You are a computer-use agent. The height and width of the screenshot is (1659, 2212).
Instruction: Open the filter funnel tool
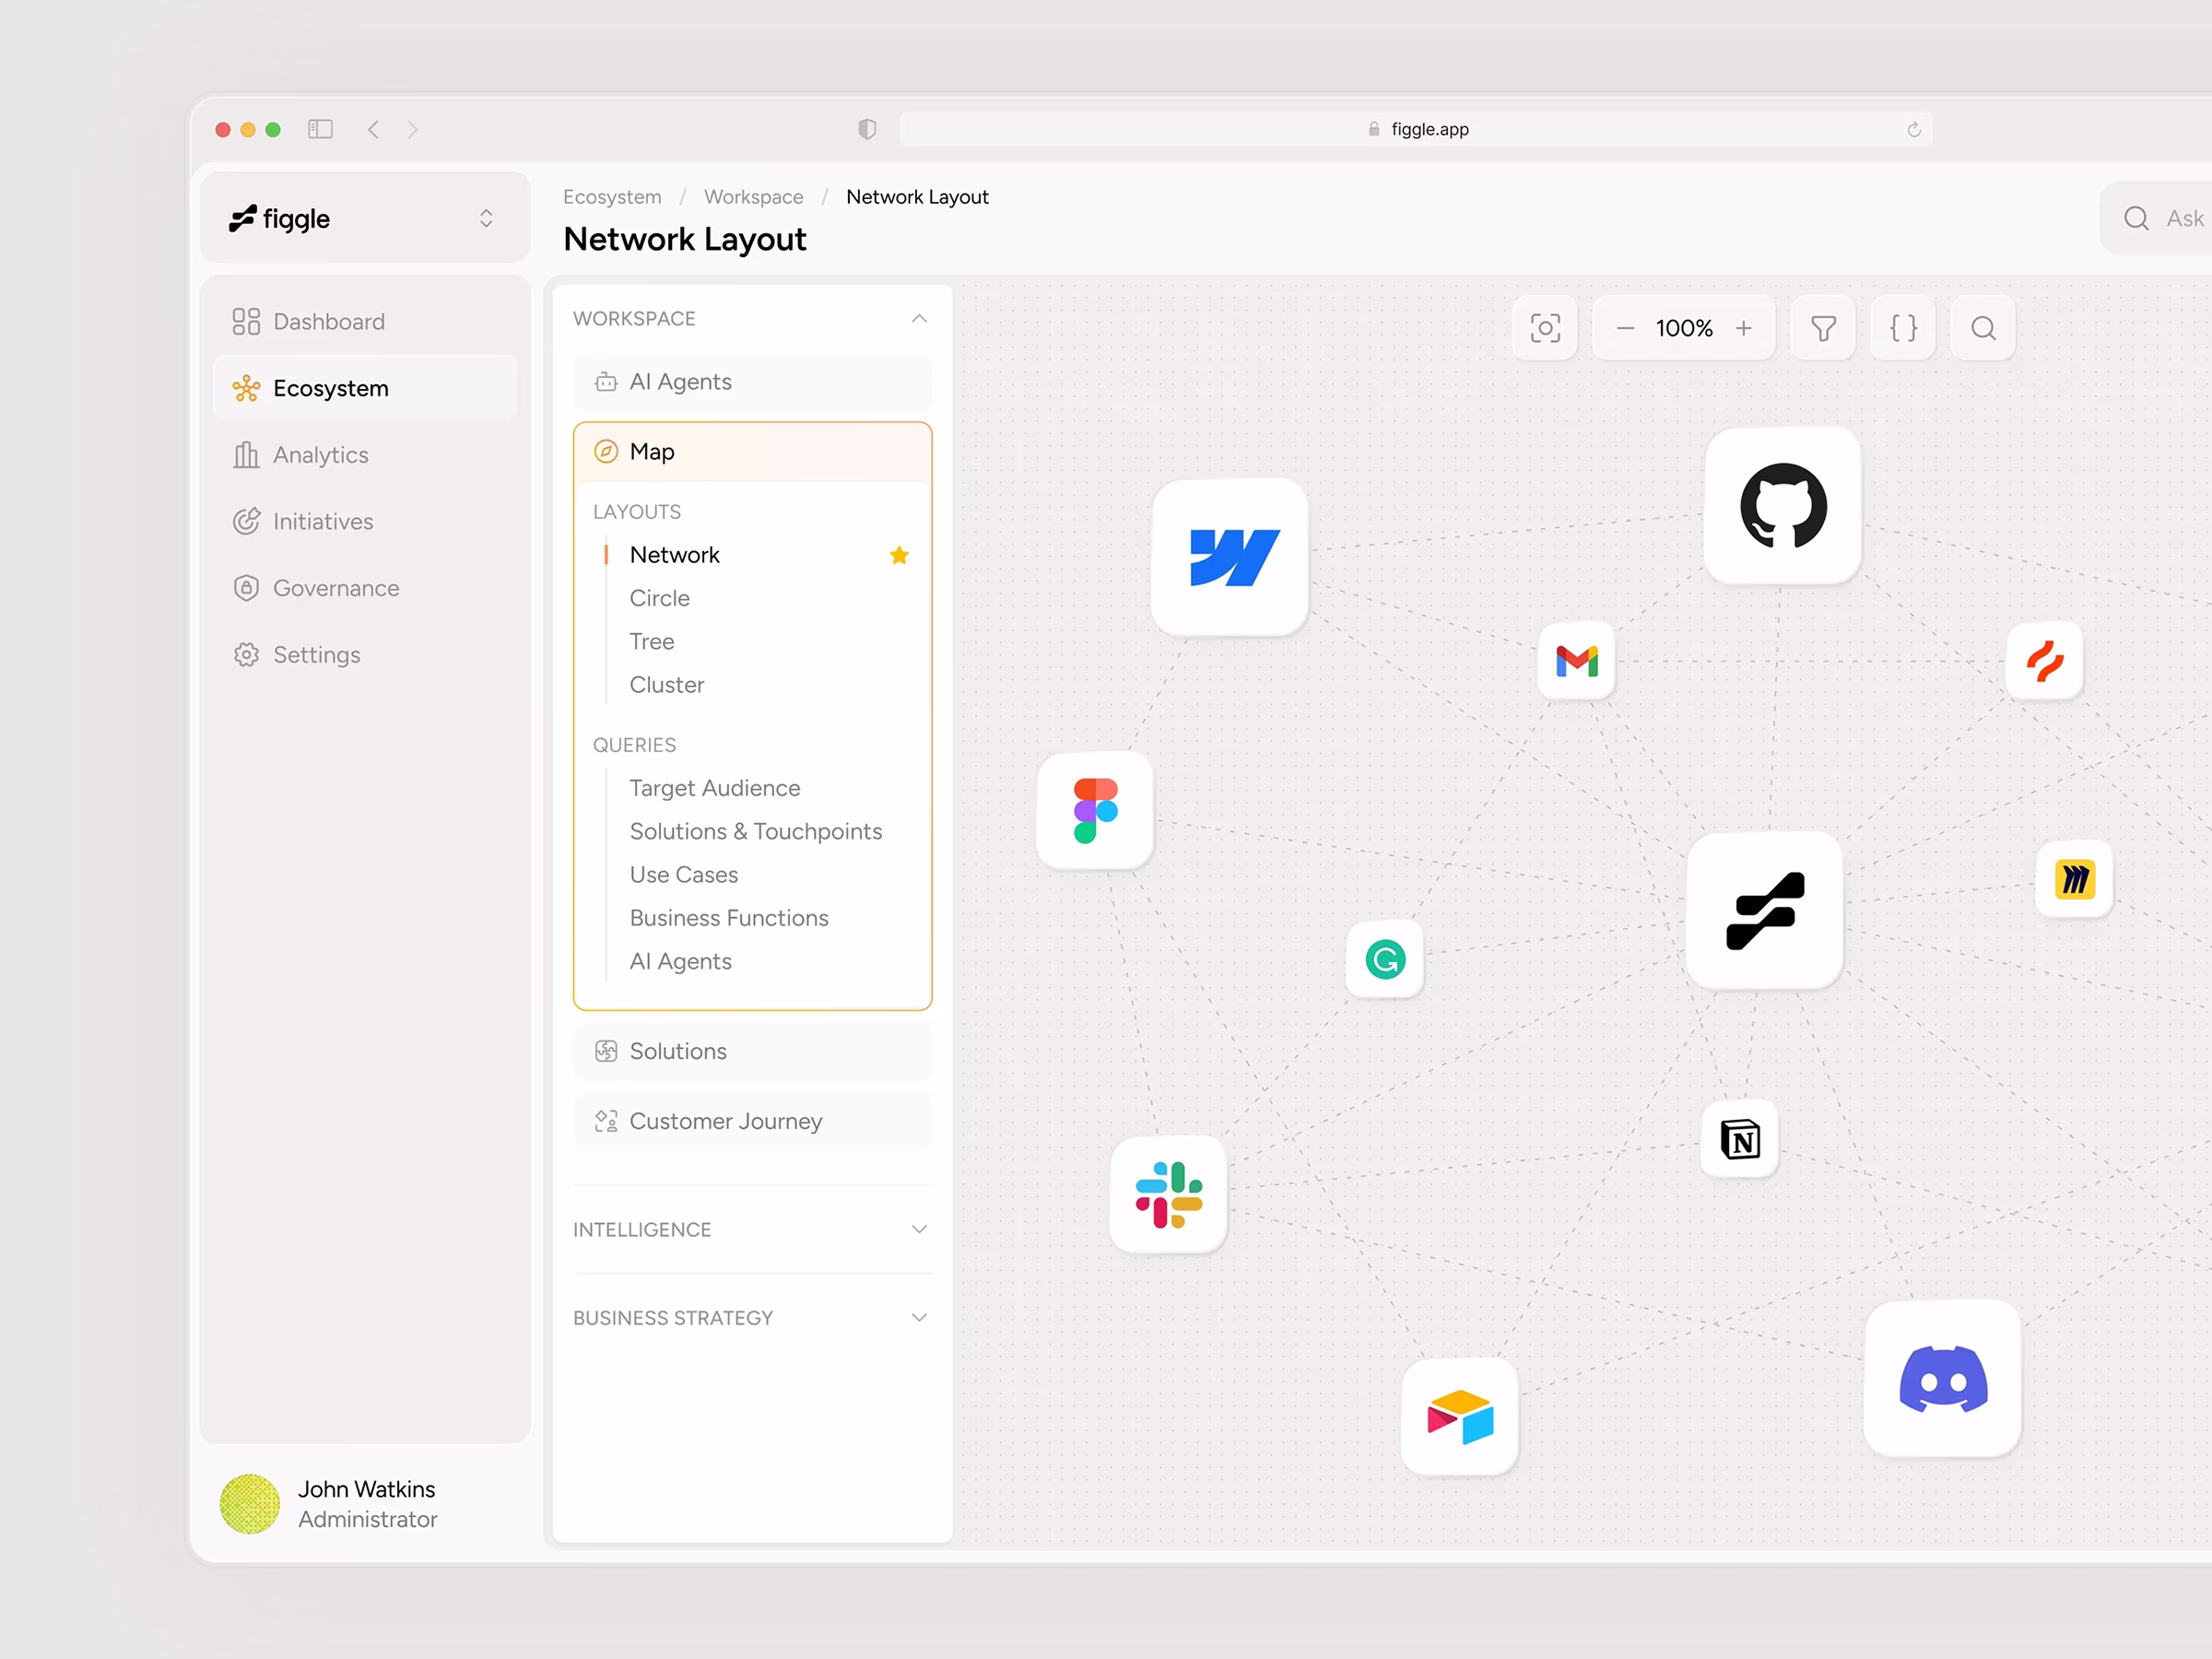coord(1823,328)
